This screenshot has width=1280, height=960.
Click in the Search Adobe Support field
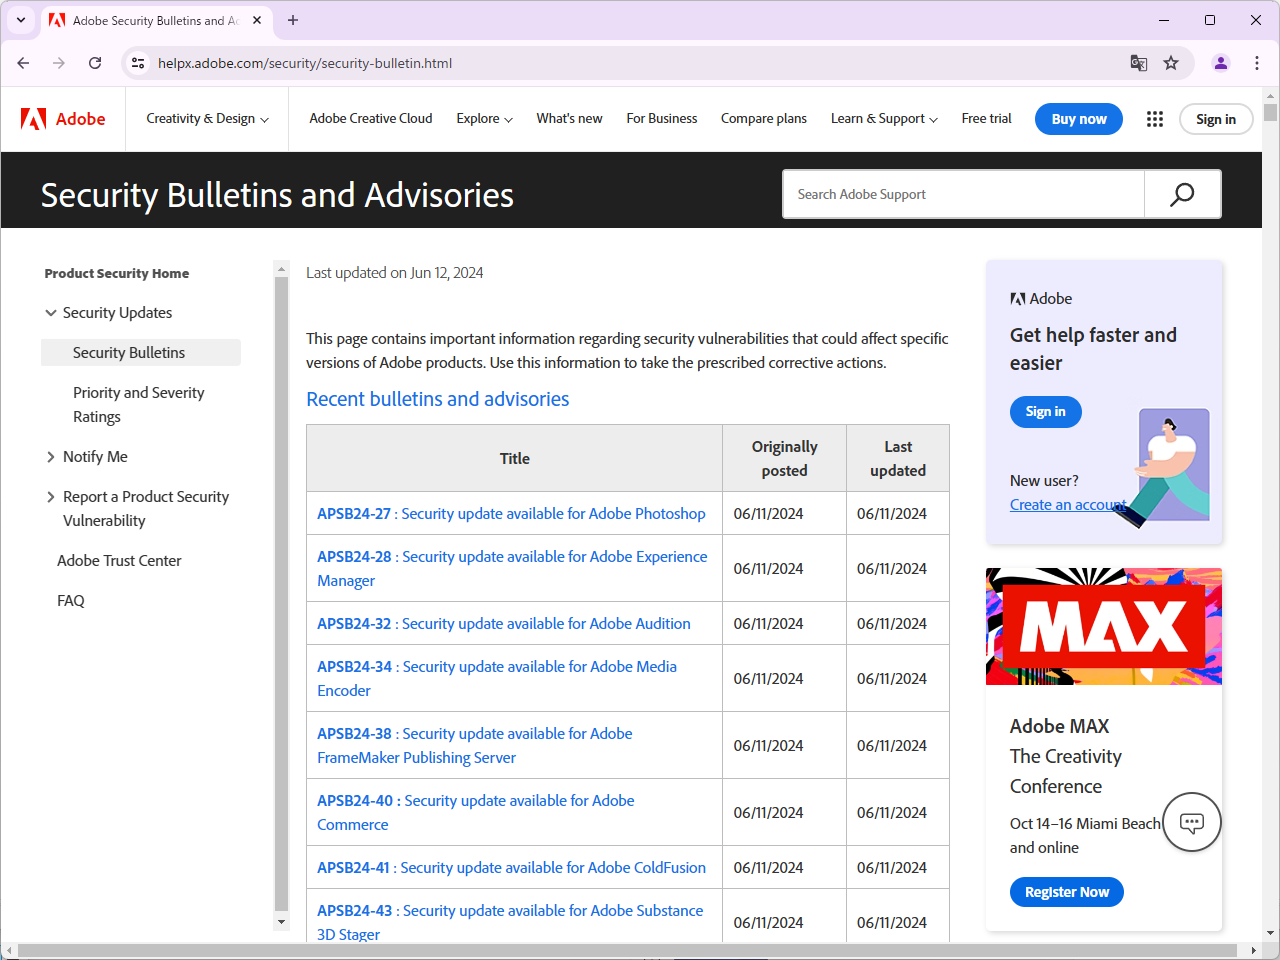pyautogui.click(x=964, y=194)
